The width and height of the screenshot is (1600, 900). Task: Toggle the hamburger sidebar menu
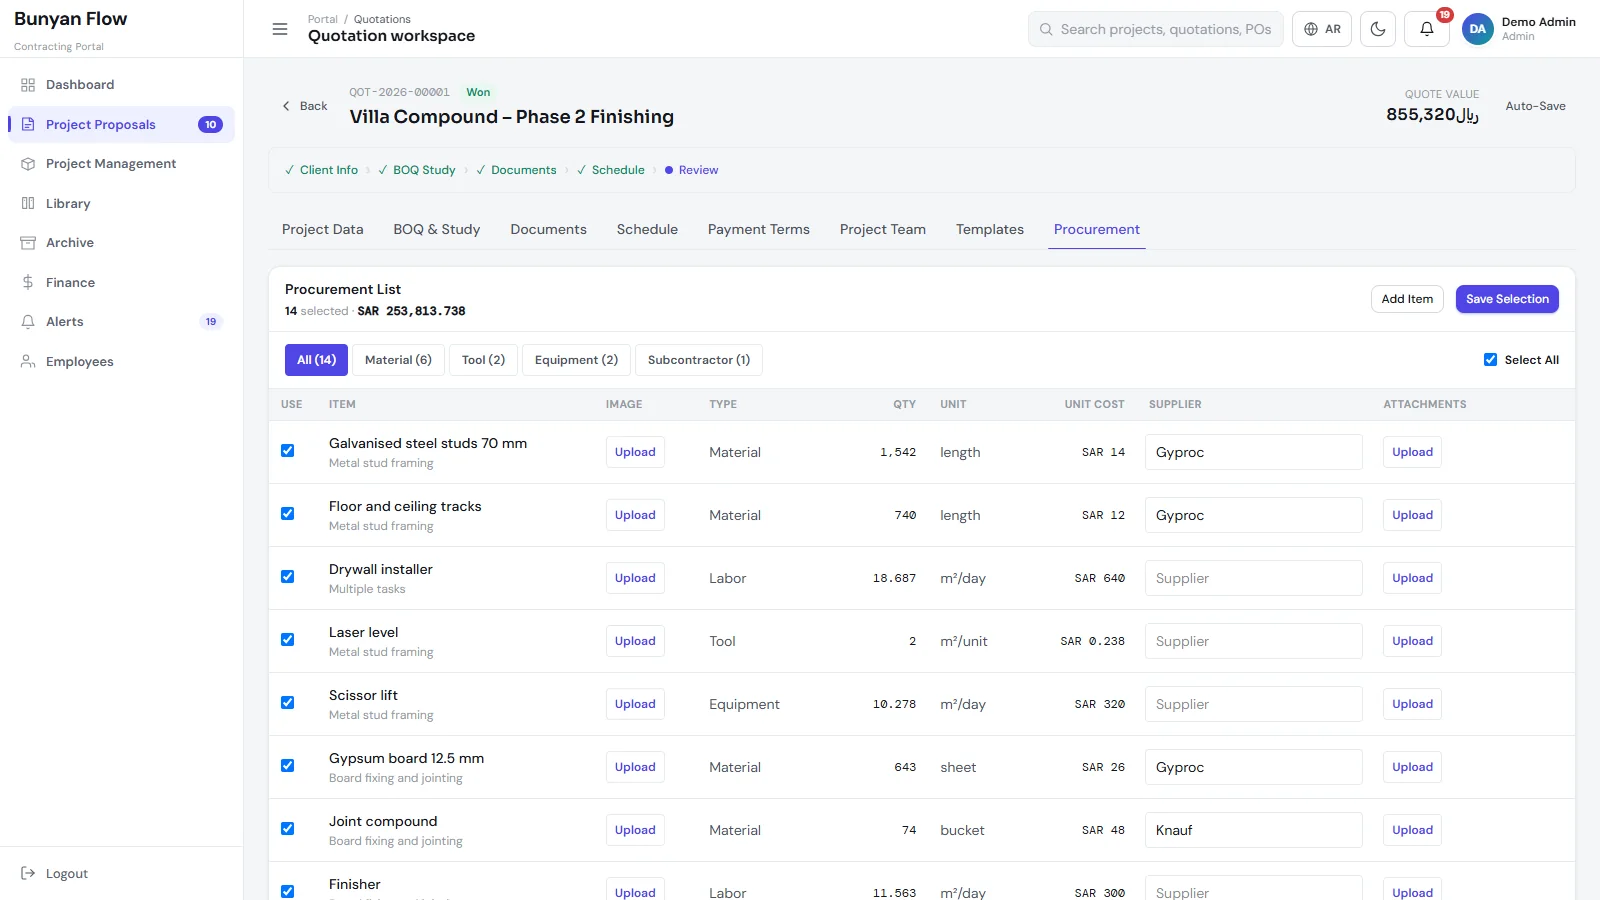point(280,29)
